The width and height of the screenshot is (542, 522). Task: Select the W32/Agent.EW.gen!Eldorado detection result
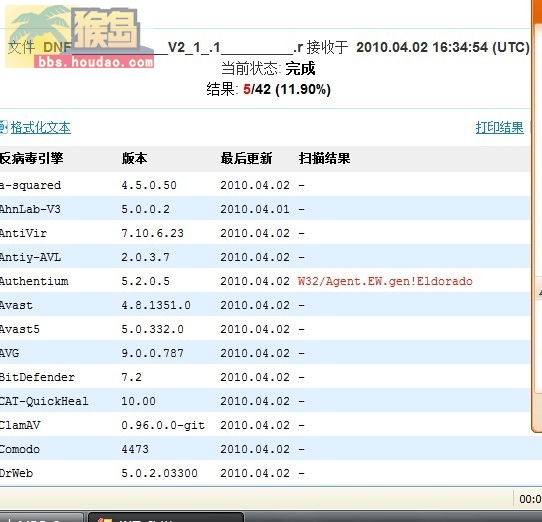point(385,281)
